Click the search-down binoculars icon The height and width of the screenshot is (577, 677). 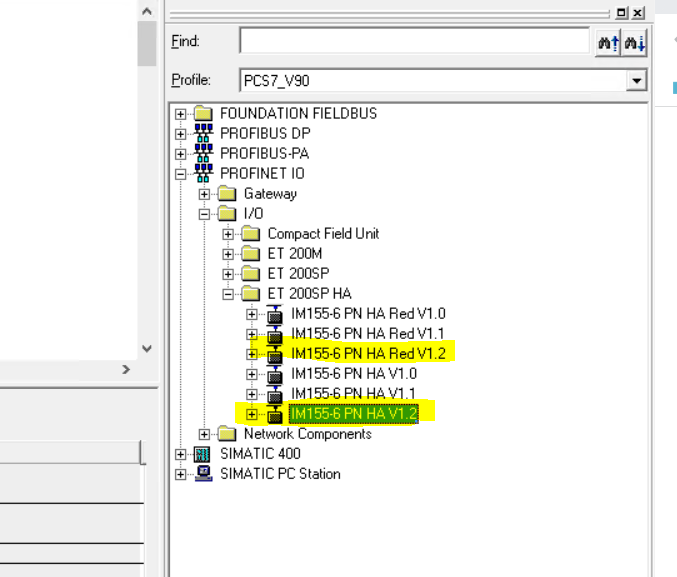[634, 42]
